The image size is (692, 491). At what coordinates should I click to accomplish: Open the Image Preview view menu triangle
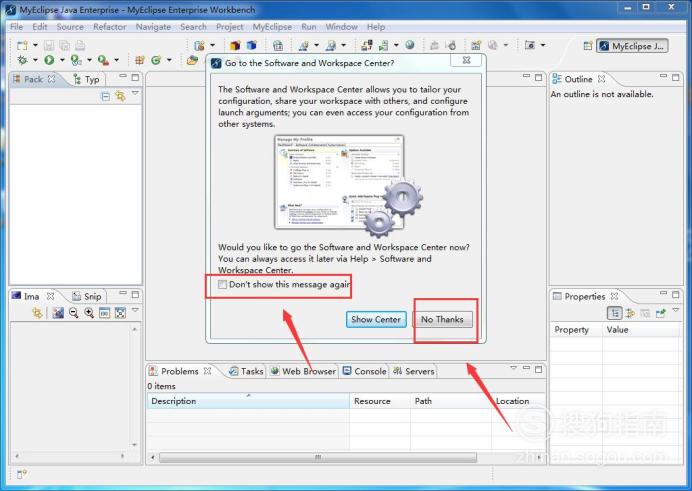pos(135,310)
